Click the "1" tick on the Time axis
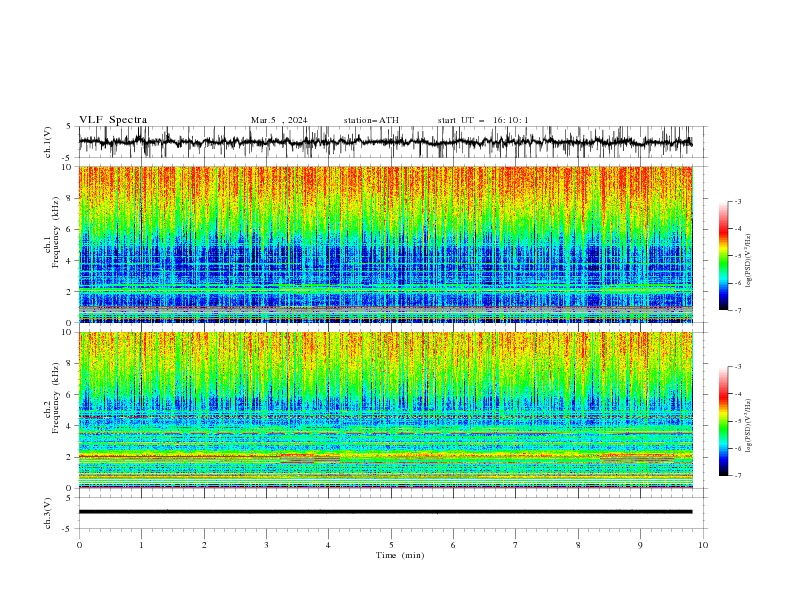Viewport: 792px width, 612px height. pos(141,545)
